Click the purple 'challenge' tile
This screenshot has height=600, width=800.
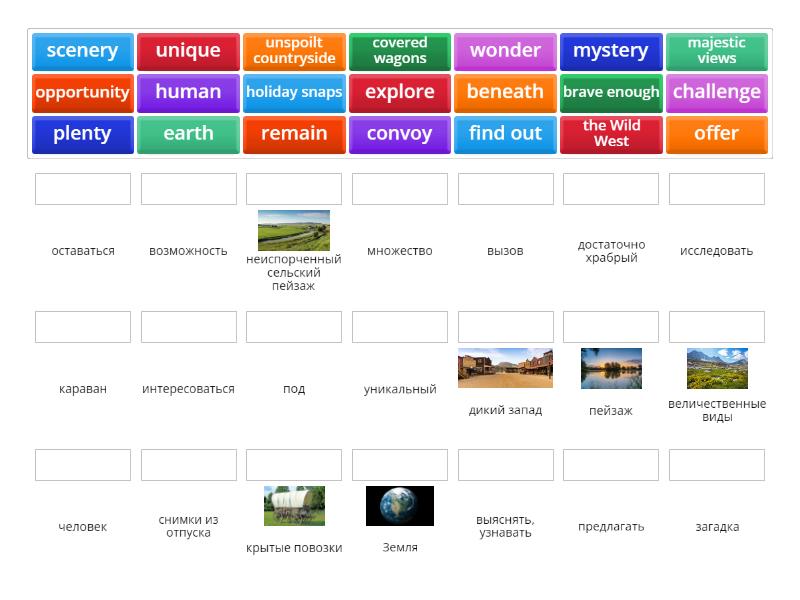coord(716,92)
